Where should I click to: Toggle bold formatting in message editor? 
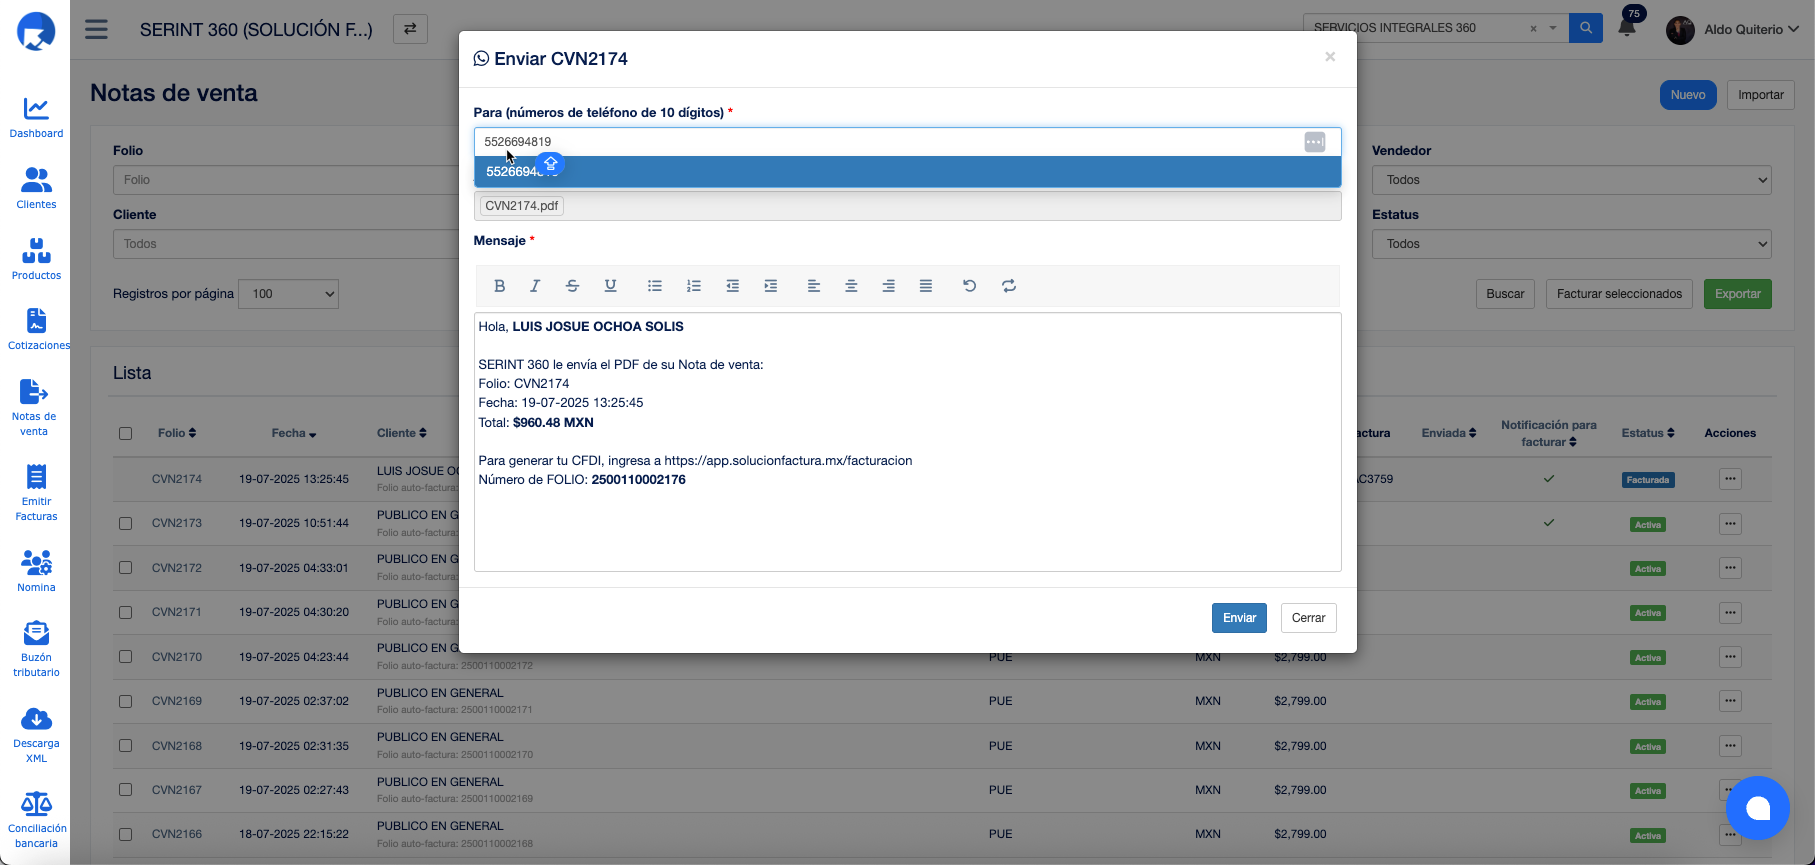(499, 286)
